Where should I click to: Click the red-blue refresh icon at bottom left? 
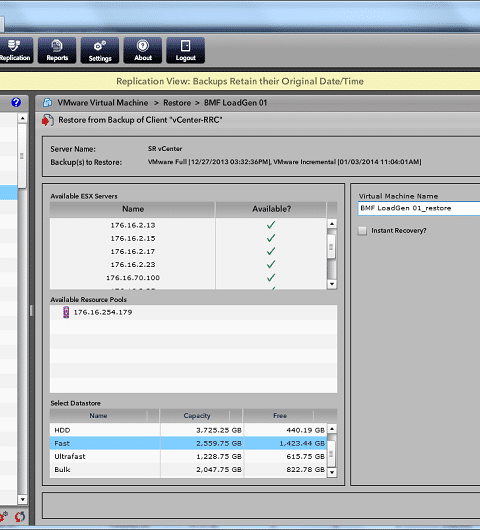[x=20, y=516]
